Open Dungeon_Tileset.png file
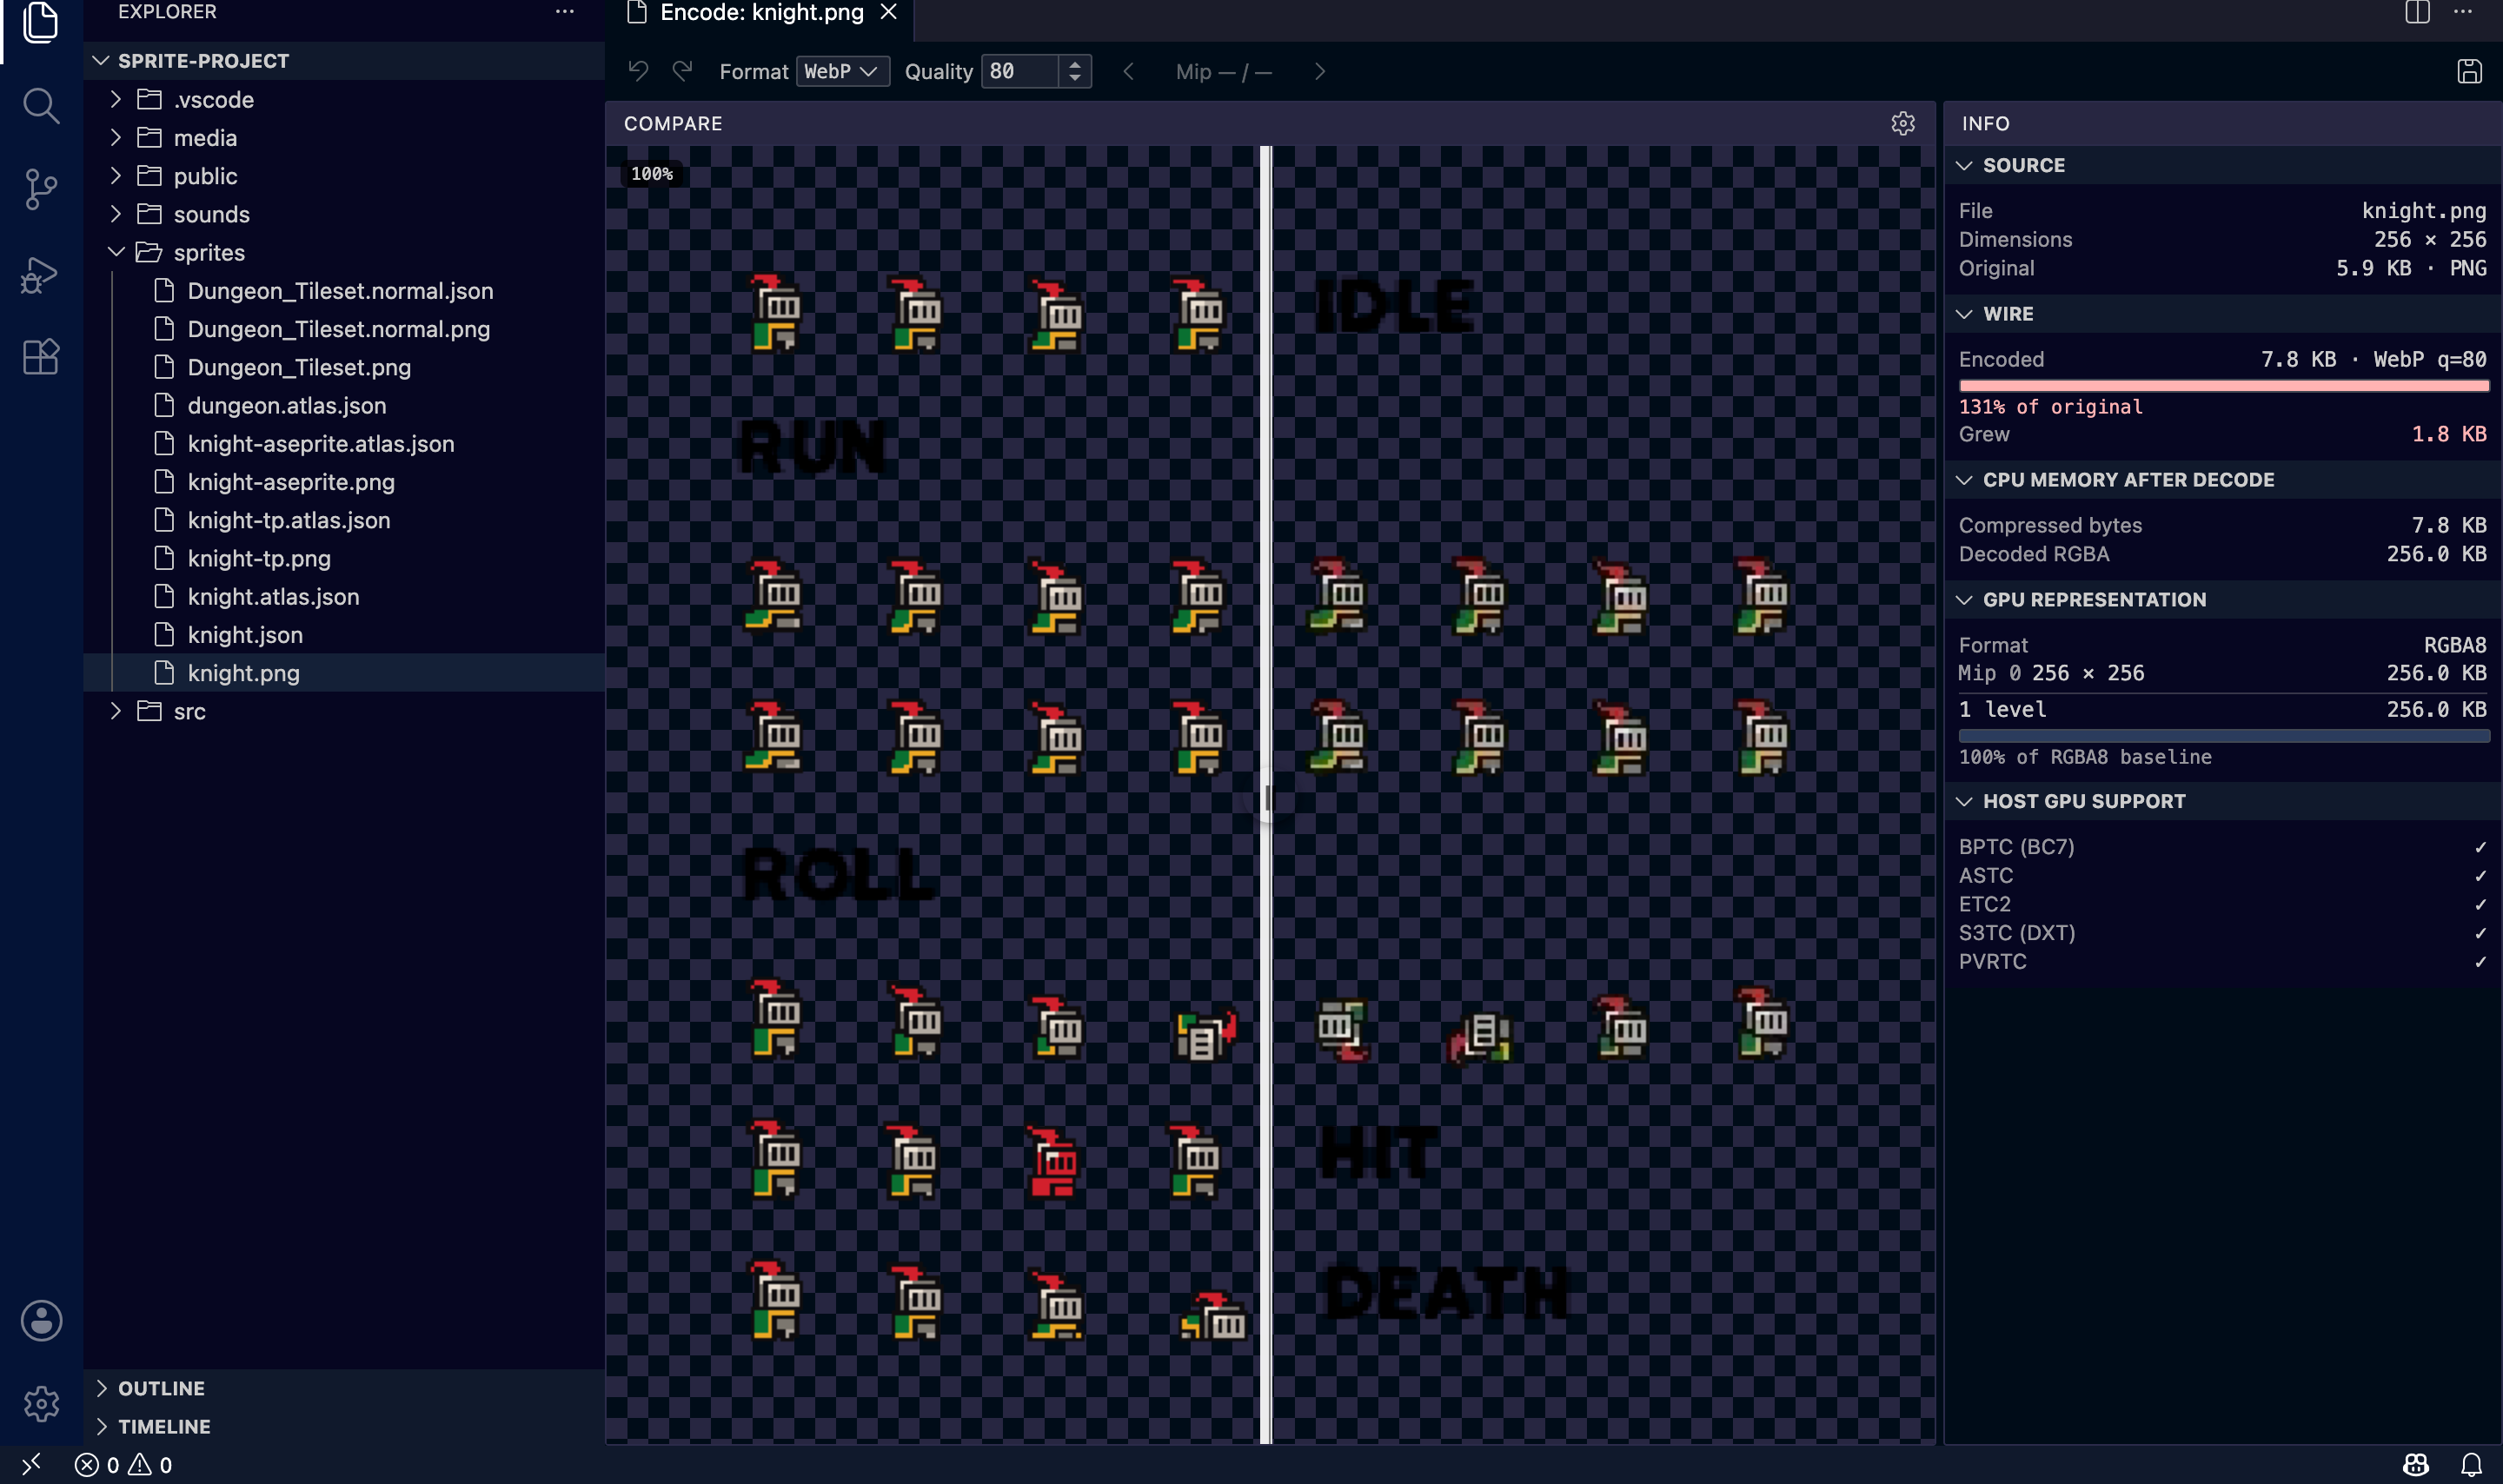 point(344,367)
